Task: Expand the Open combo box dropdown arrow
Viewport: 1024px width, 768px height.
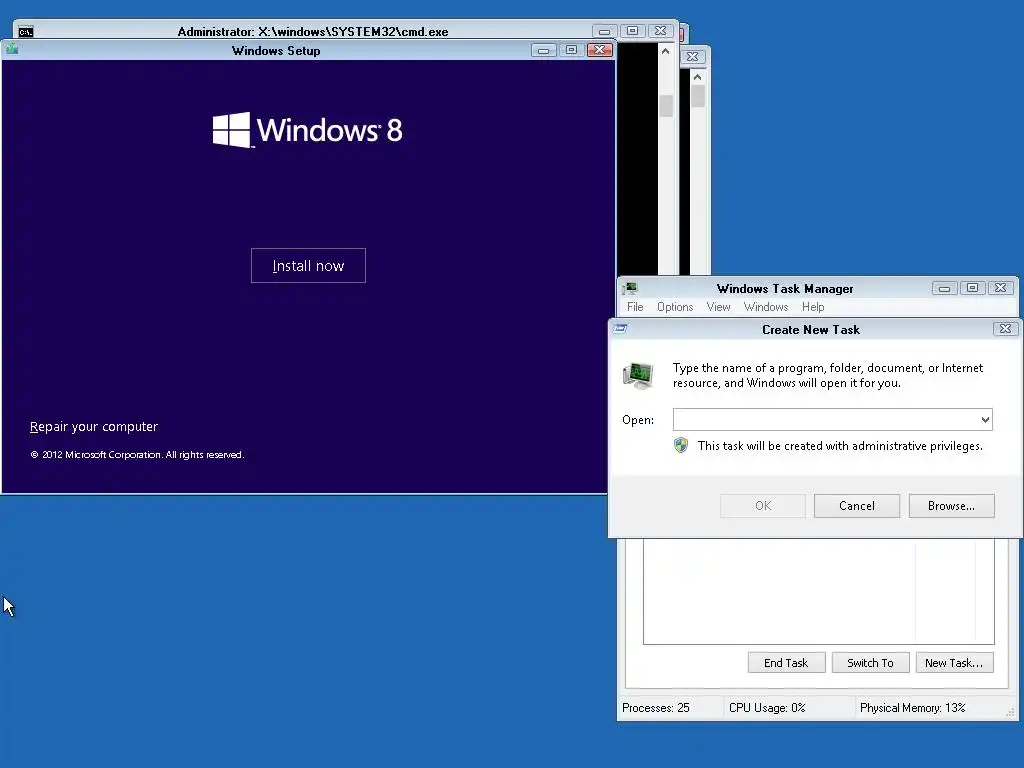Action: [x=985, y=419]
